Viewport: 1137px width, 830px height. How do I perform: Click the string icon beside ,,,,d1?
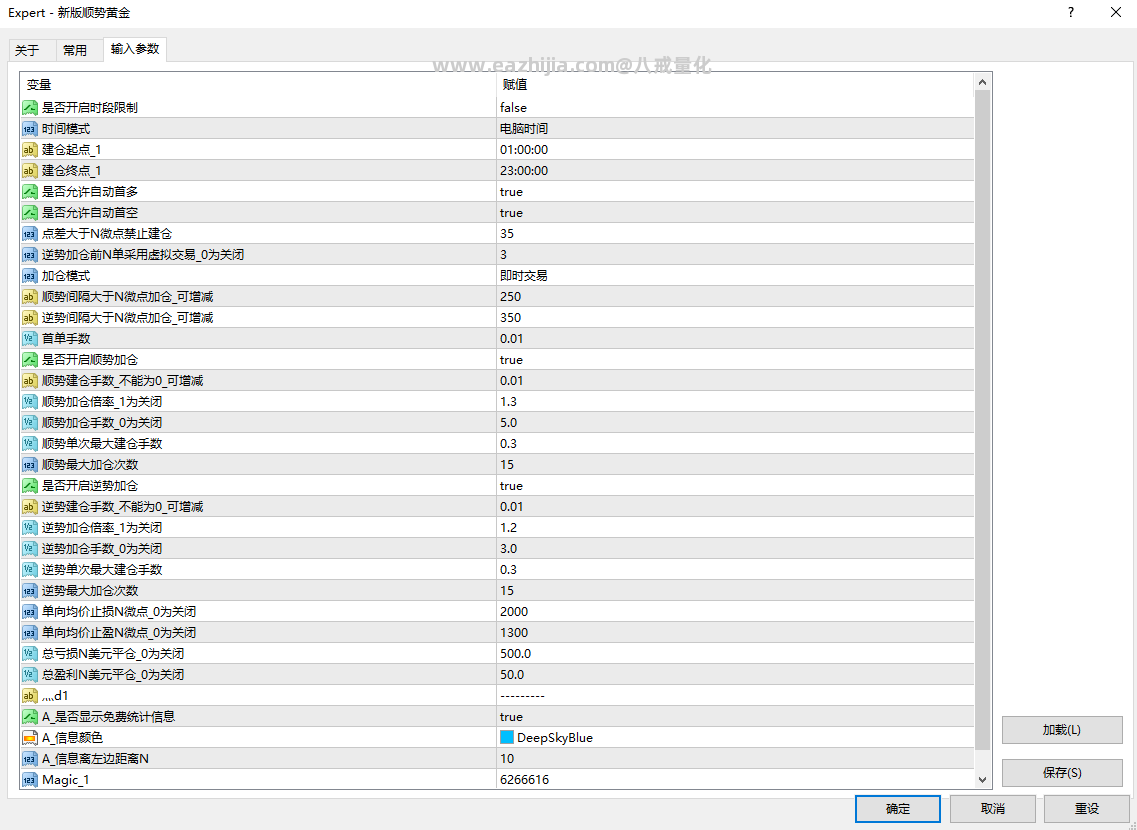(x=30, y=697)
